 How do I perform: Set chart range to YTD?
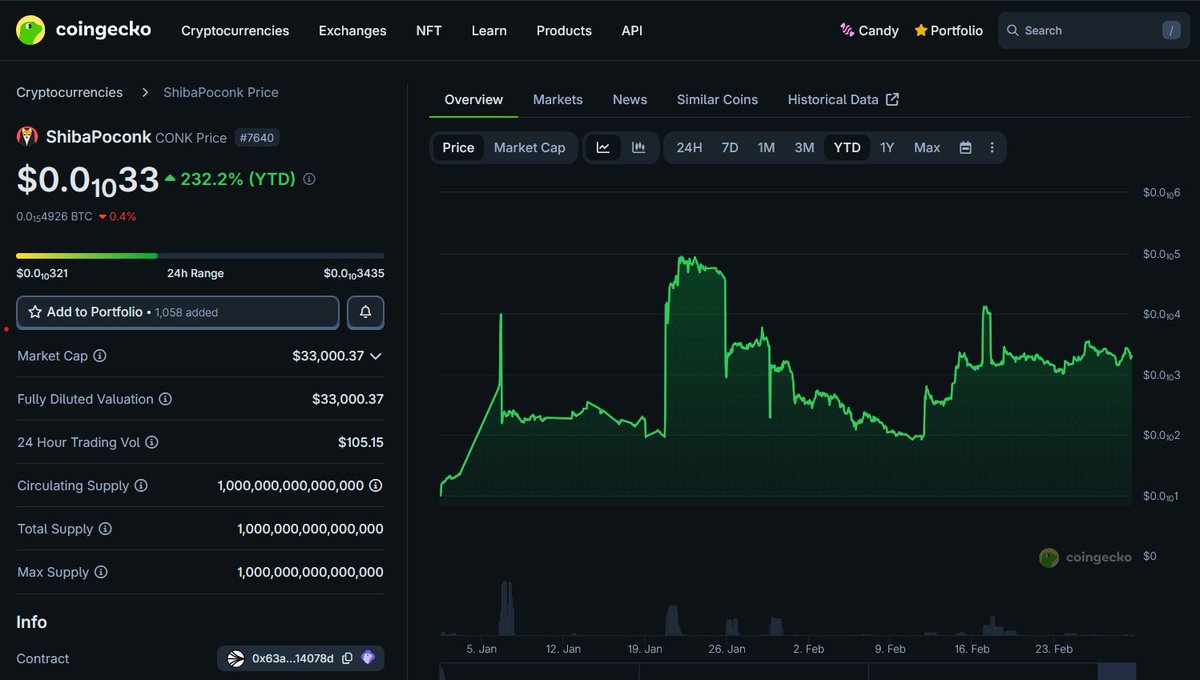coord(847,147)
